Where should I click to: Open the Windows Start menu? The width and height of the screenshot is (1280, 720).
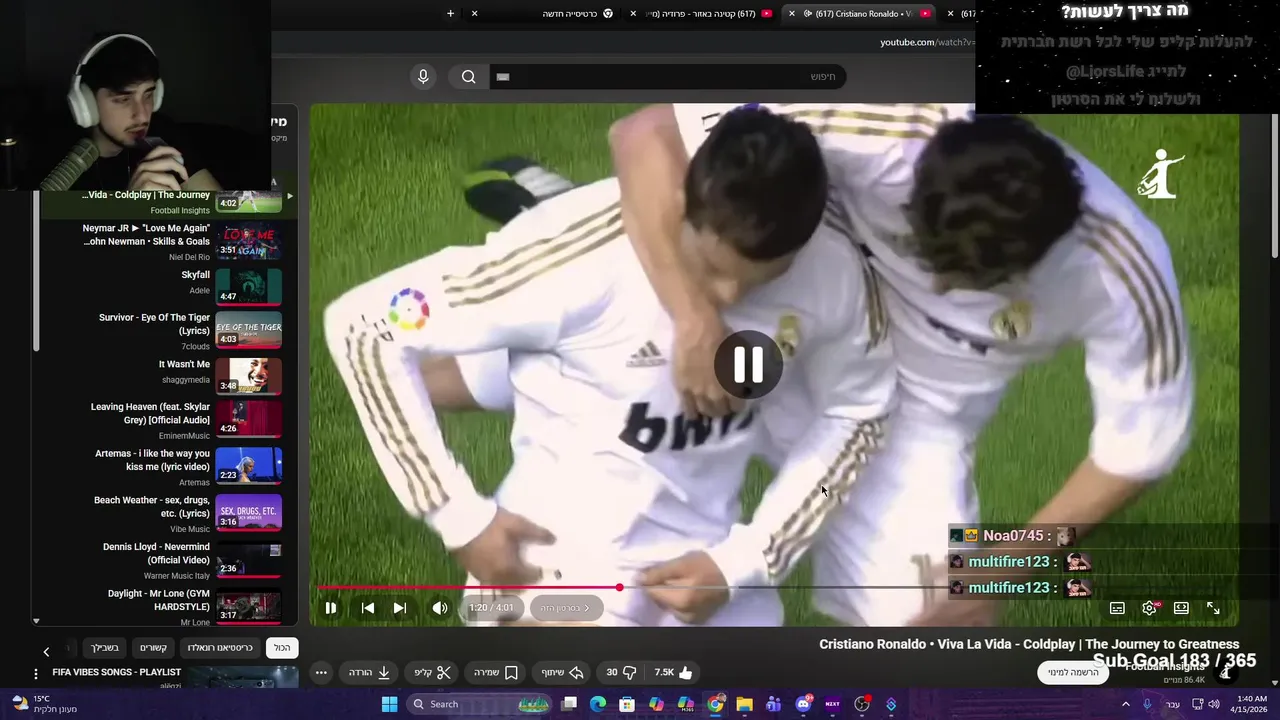[x=390, y=704]
